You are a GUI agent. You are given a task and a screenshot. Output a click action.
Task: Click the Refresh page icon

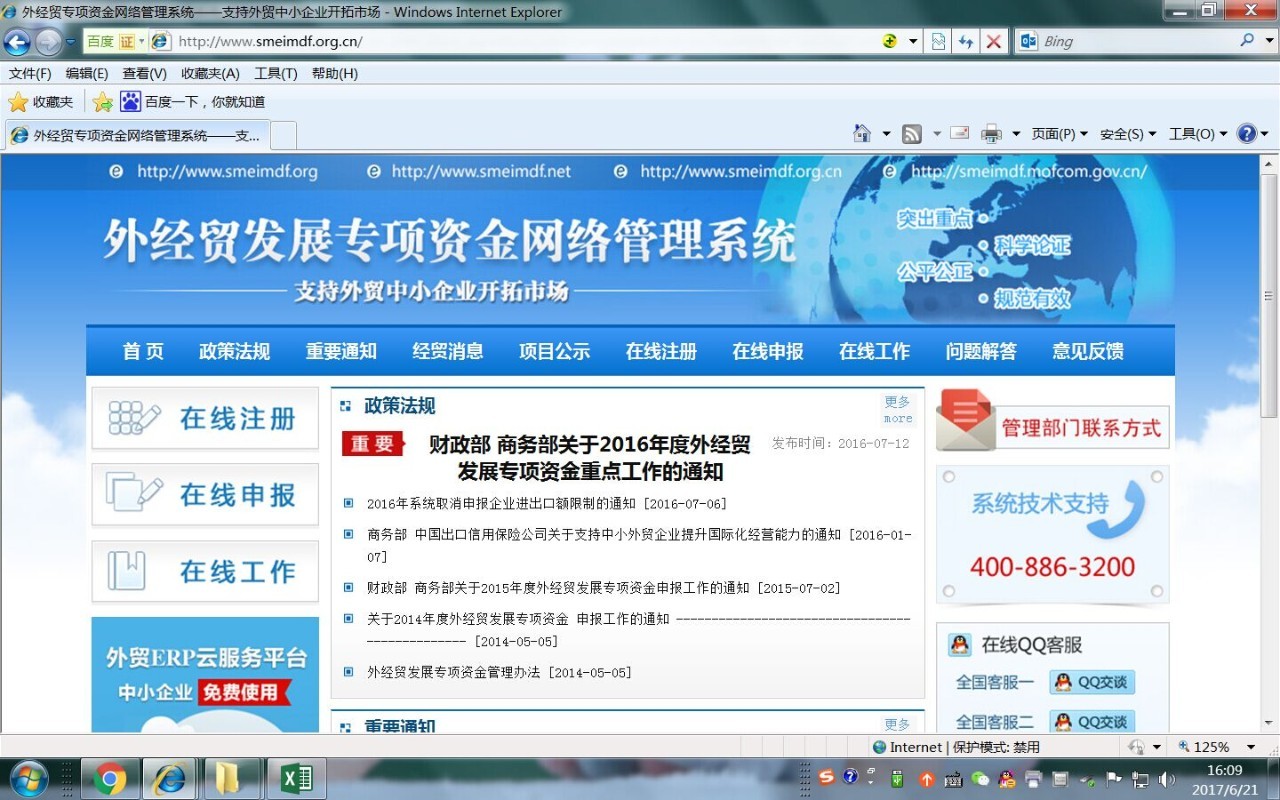coord(966,42)
